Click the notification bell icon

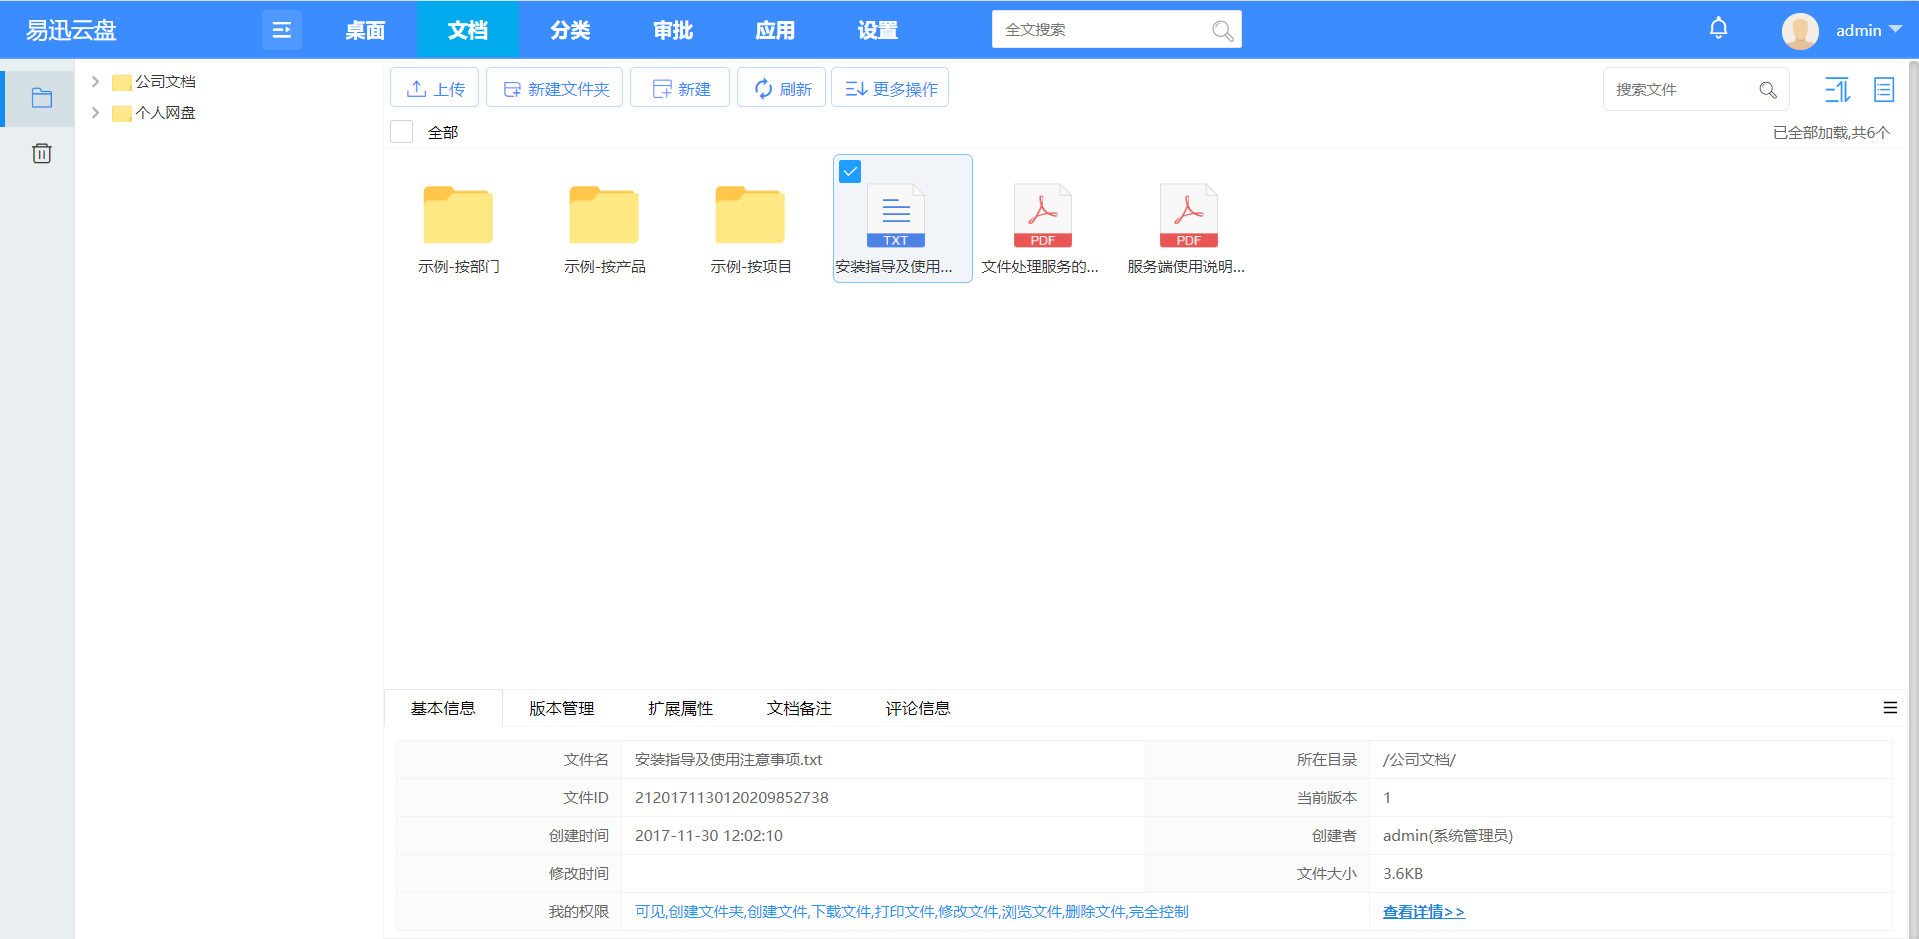point(1718,28)
